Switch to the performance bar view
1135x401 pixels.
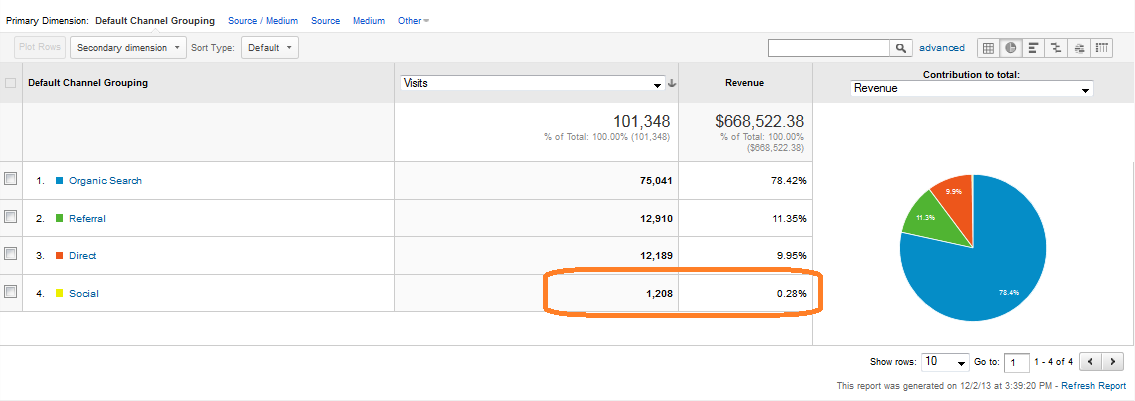point(1033,48)
